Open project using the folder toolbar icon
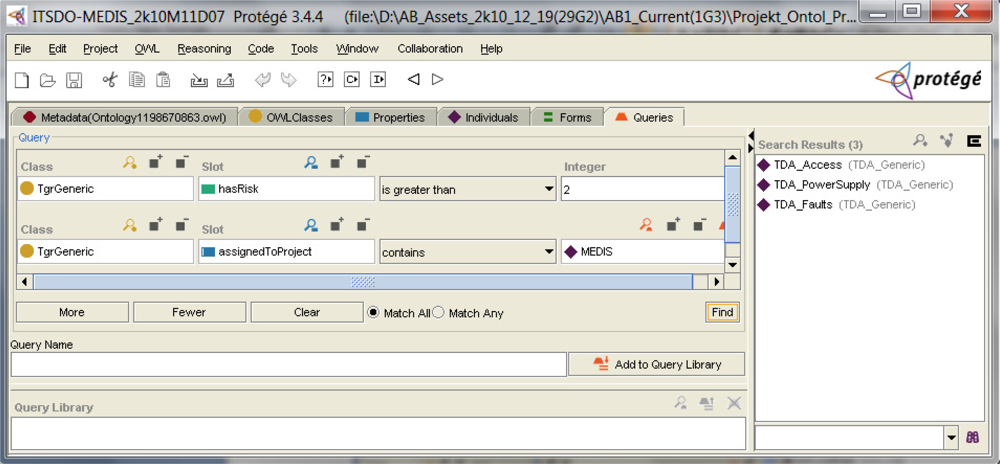 tap(47, 80)
